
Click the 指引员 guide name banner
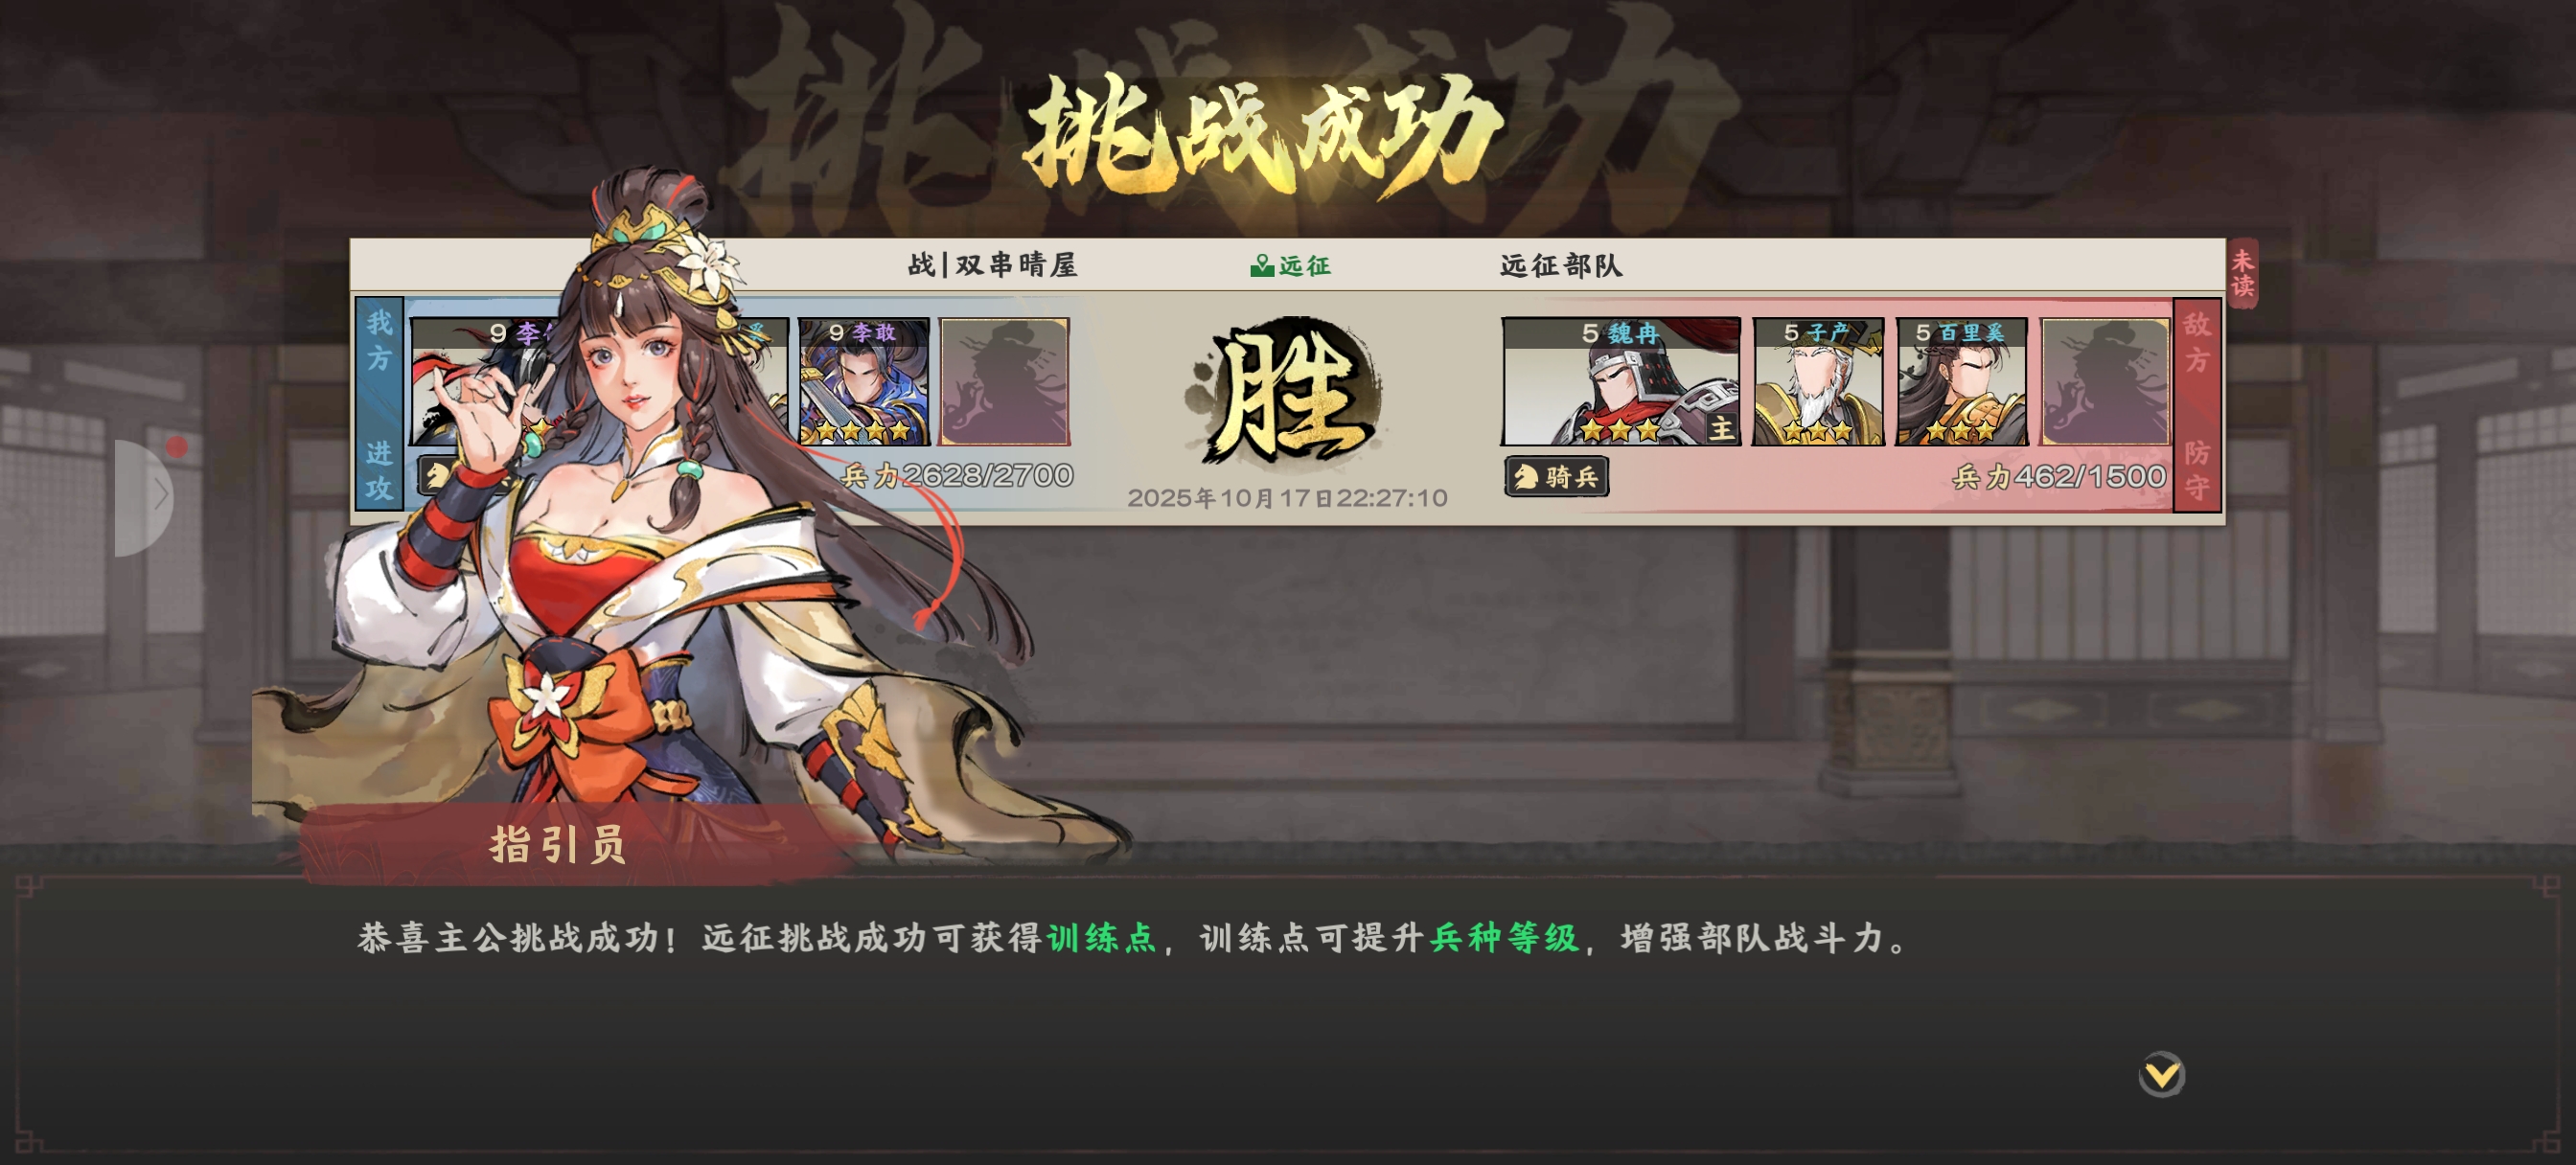[x=558, y=844]
